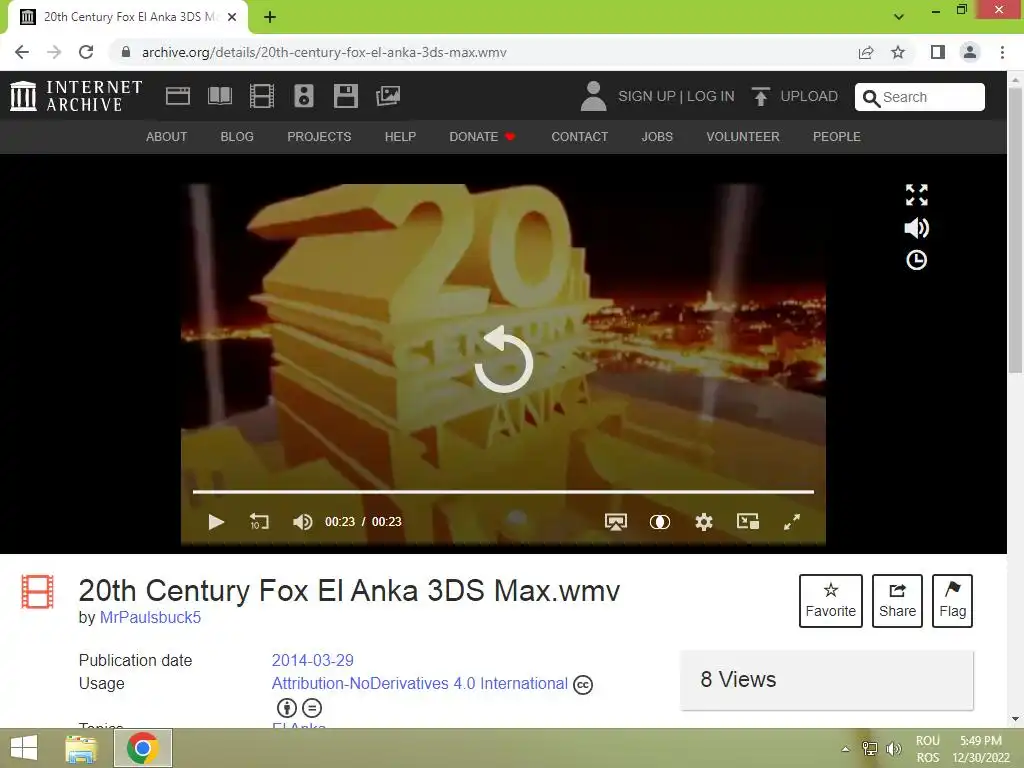Click the magnifier icon in the search box
The height and width of the screenshot is (768, 1024).
pos(871,98)
